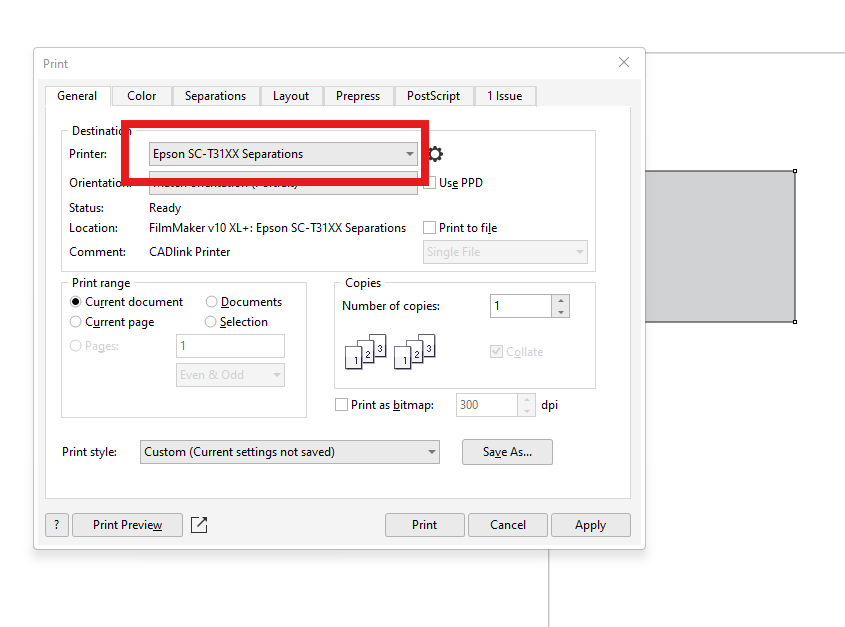
Task: Click the Print Preview button
Action: [x=127, y=525]
